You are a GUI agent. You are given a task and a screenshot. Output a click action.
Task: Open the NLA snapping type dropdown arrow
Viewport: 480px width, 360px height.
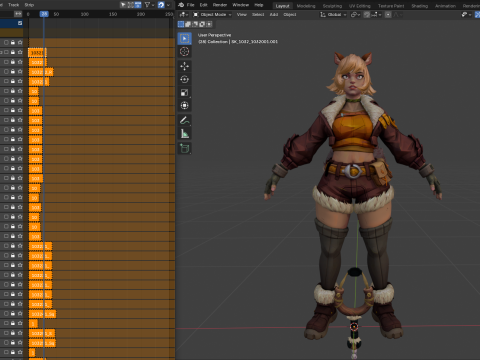169,5
